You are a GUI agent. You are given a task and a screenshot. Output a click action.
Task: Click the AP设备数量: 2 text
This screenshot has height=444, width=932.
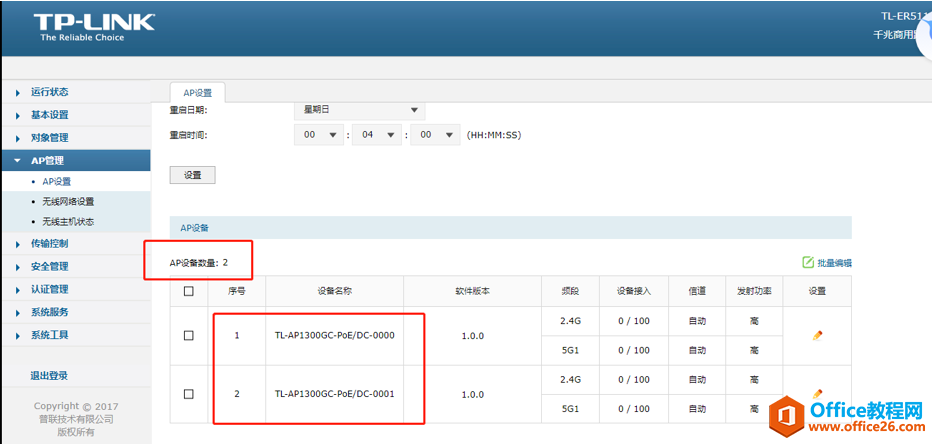pos(199,262)
